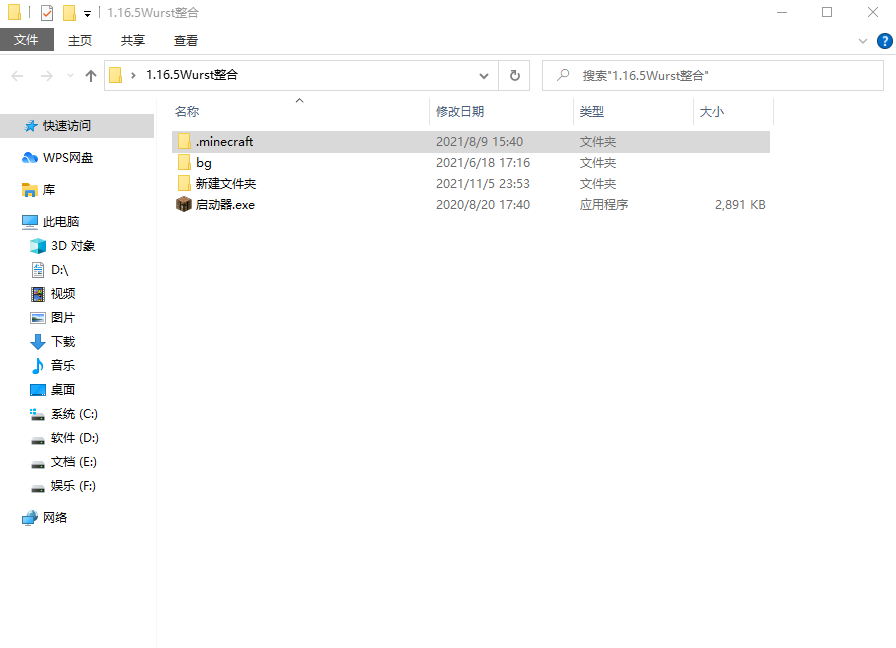Click the 库 libraries icon
This screenshot has height=648, width=896.
[x=30, y=190]
